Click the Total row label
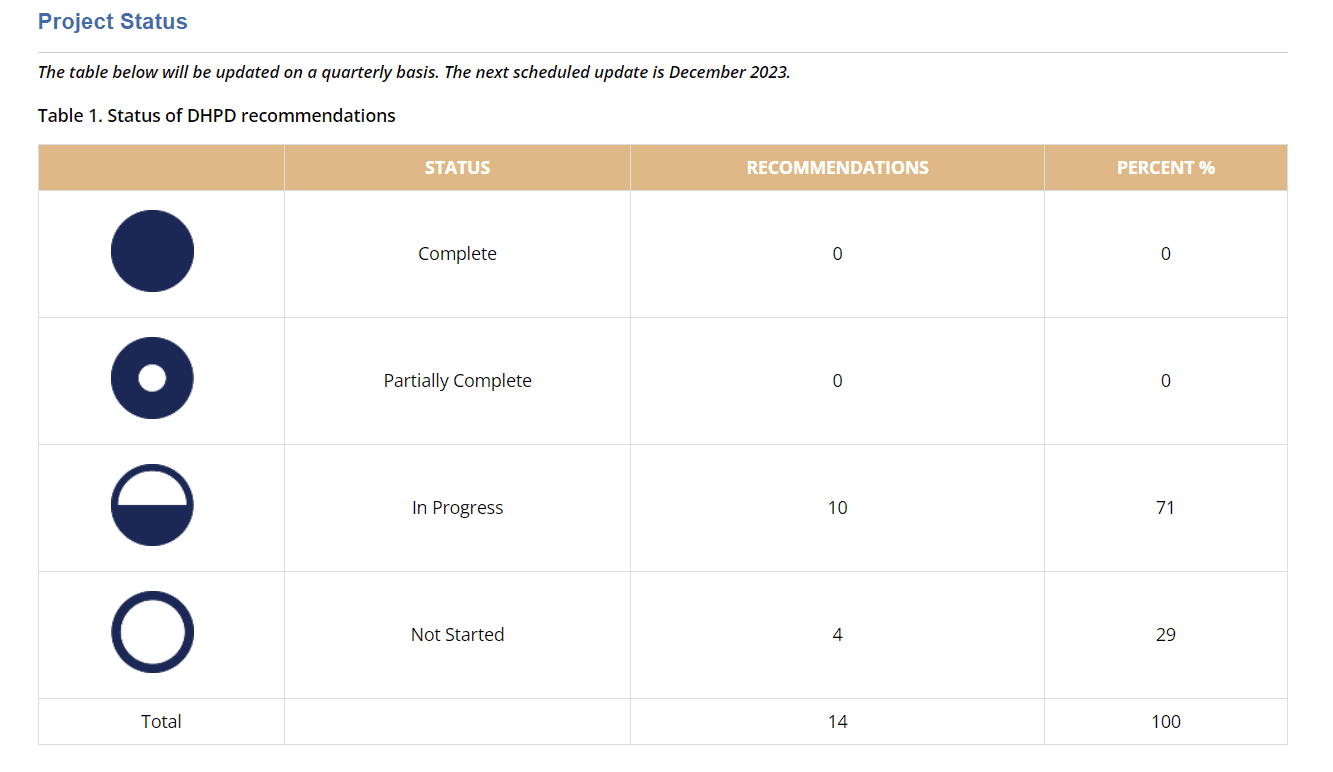Screen dimensions: 1333x772 (x=161, y=722)
